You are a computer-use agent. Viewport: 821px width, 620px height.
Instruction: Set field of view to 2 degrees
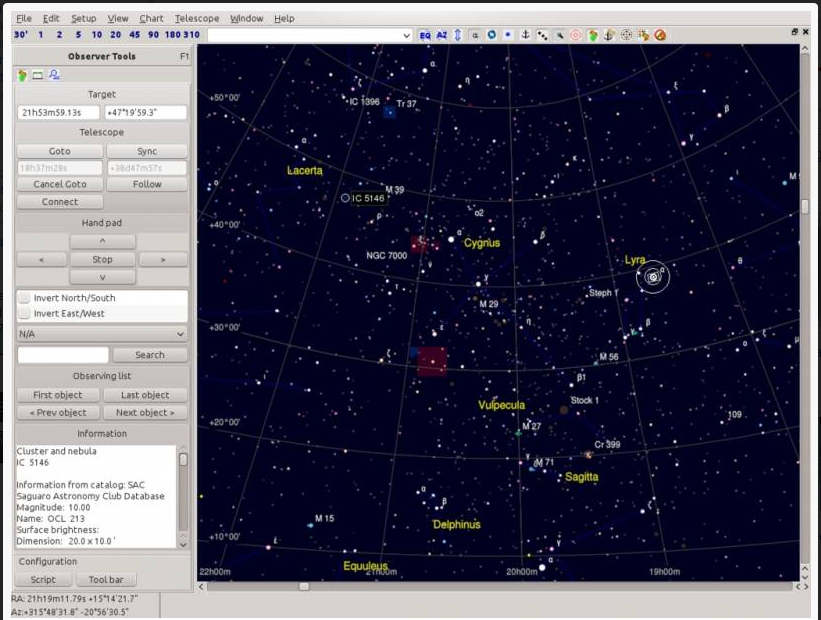pyautogui.click(x=59, y=35)
